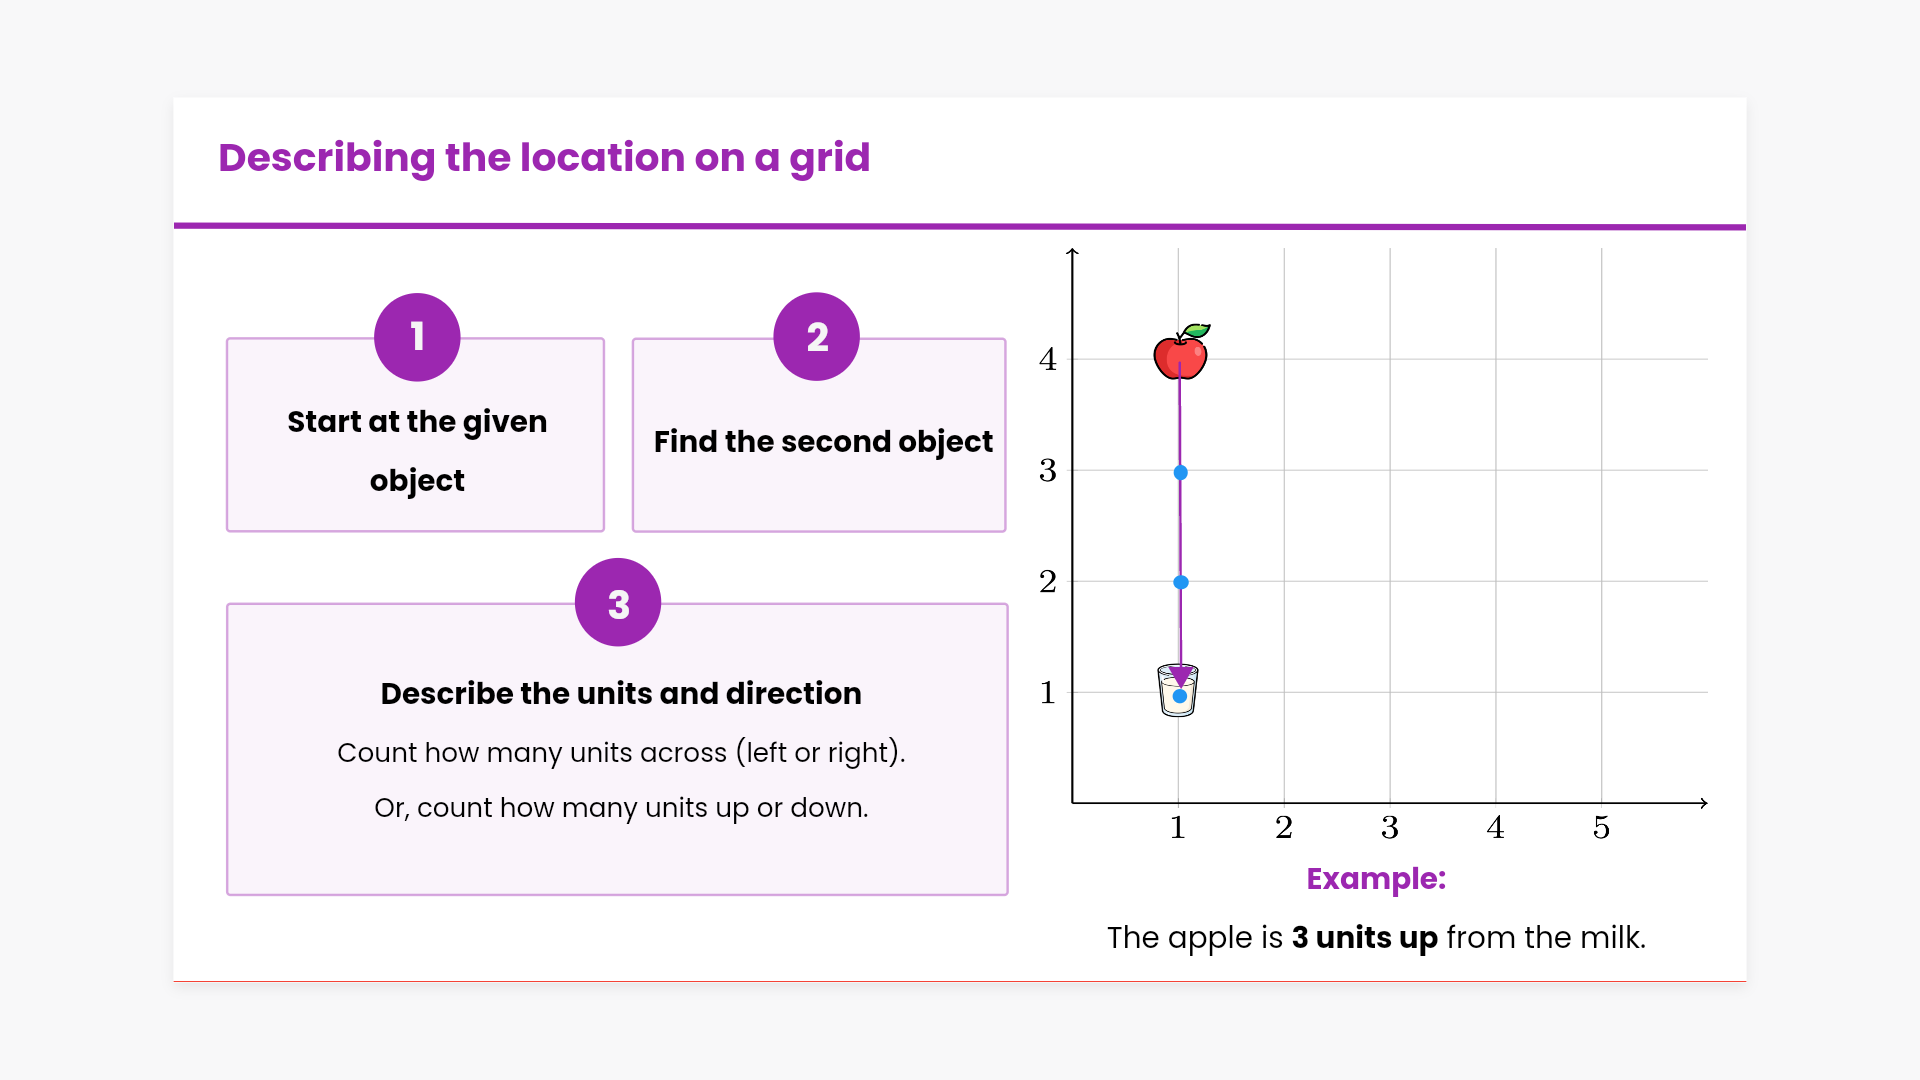Image resolution: width=1920 pixels, height=1080 pixels.
Task: Click the number 2 on the horizontal axis
Action: 1284,828
